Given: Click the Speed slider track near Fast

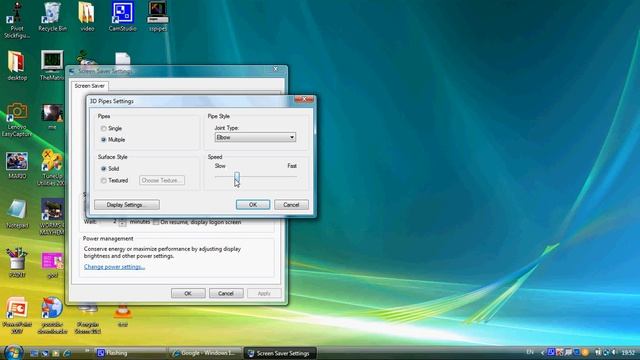Looking at the screenshot, I should (291, 177).
